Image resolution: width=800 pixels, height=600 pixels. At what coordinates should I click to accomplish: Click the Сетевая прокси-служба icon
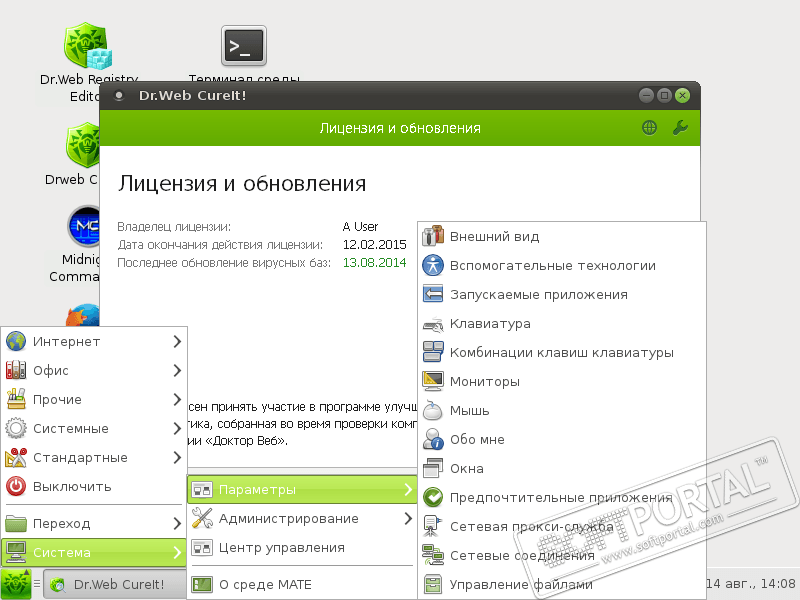click(432, 526)
